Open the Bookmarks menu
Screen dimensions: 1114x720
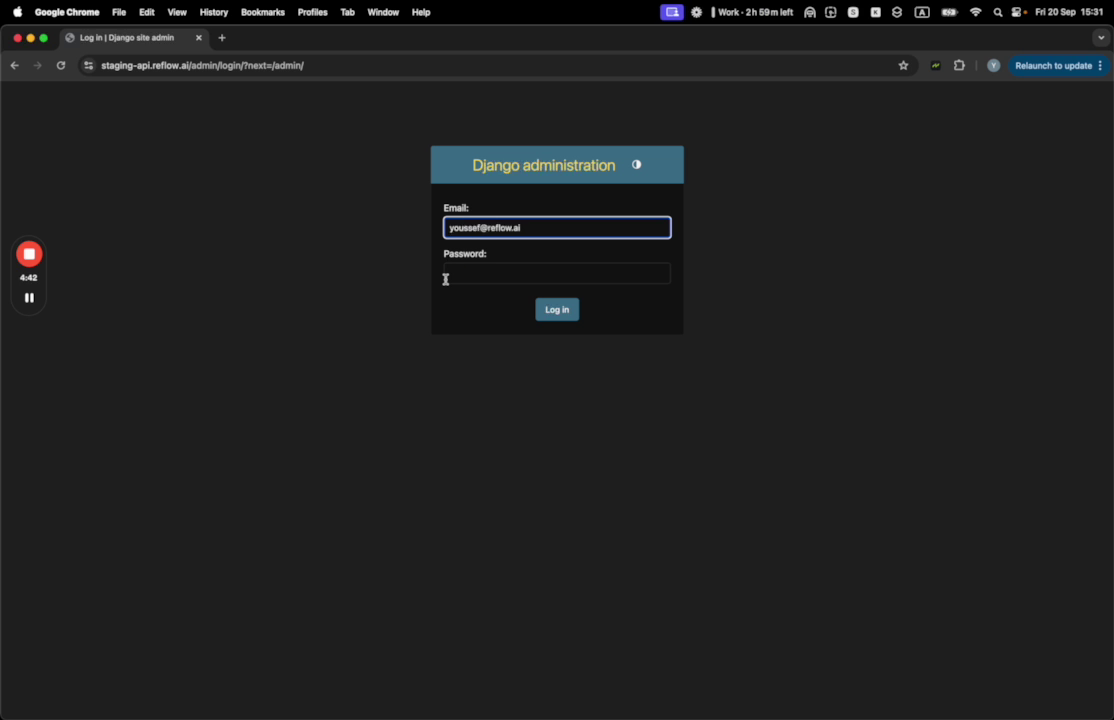(263, 12)
